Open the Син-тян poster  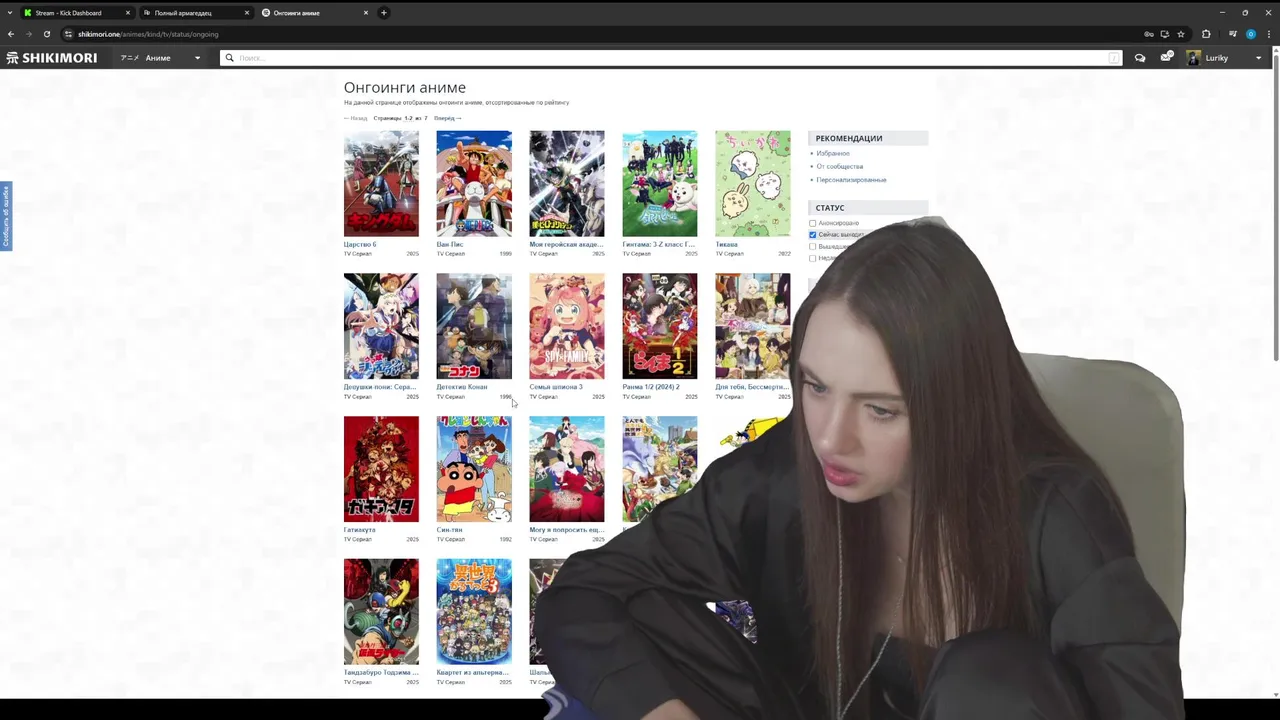pos(474,469)
